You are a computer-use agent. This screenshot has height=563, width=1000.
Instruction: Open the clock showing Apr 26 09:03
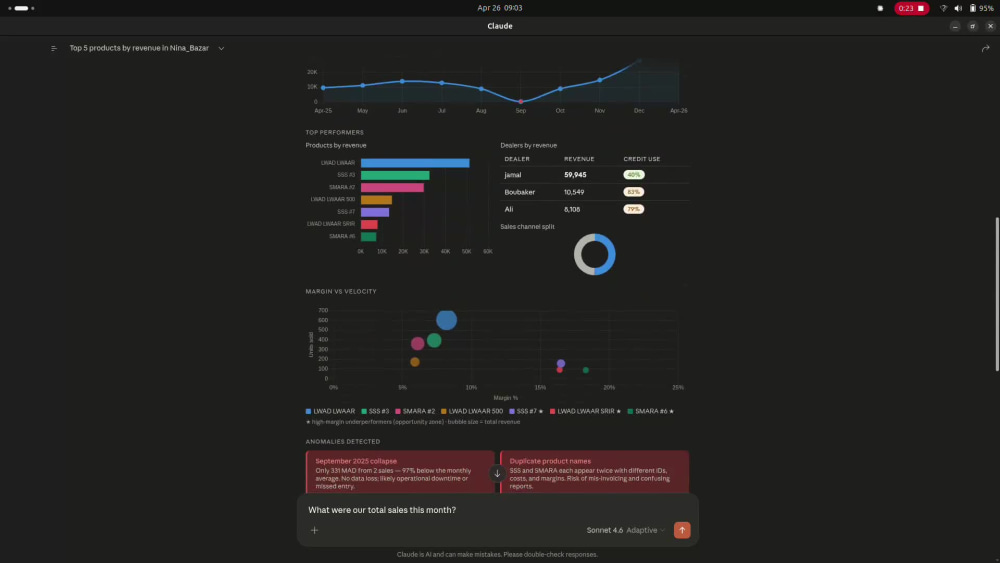499,8
